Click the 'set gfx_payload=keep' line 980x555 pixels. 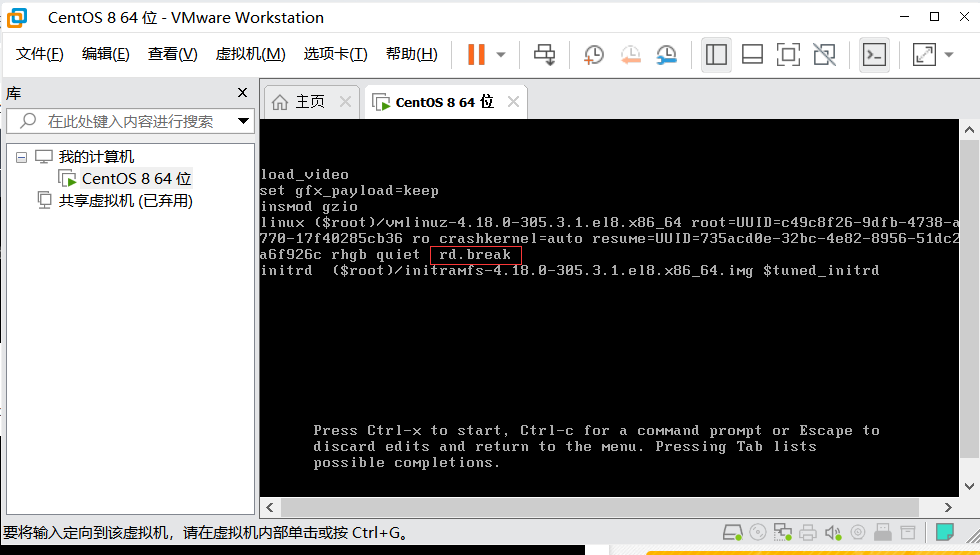click(x=349, y=191)
